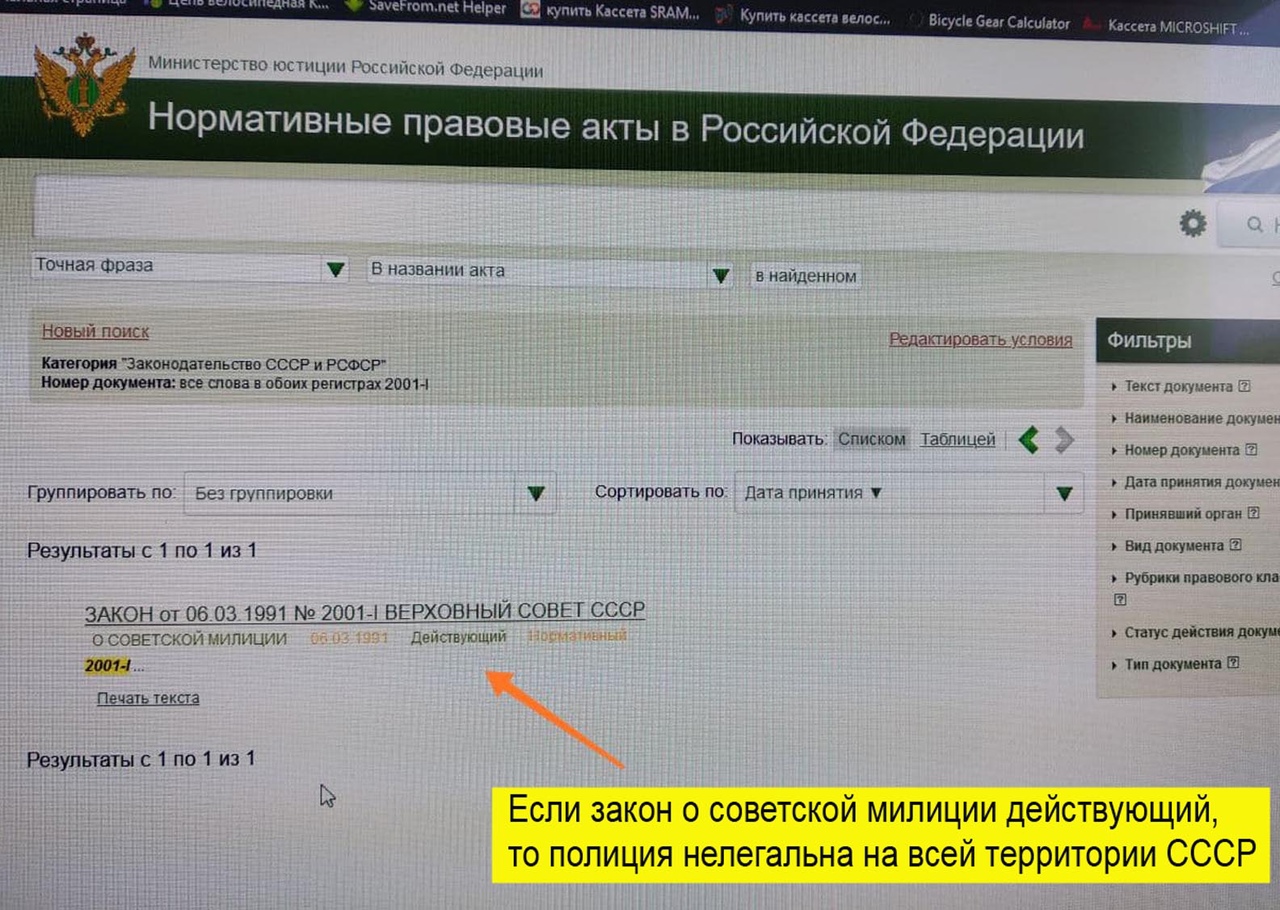Click Печать текста link
This screenshot has height=910, width=1280.
148,698
